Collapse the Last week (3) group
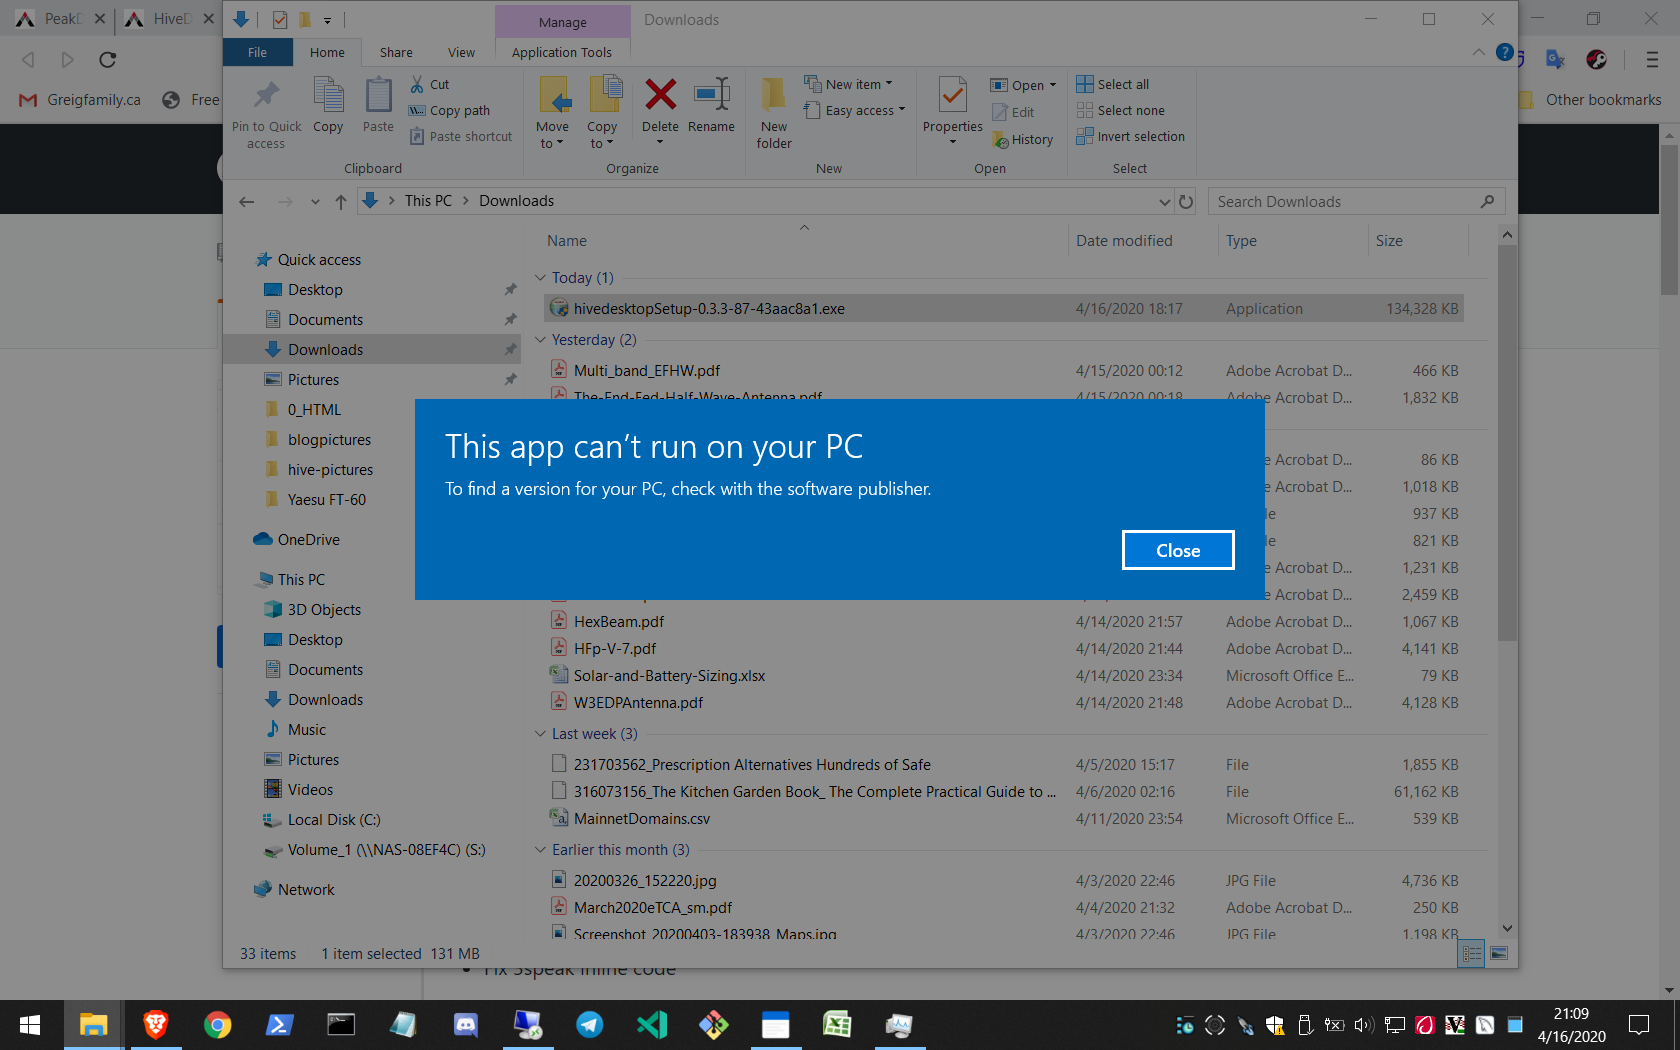Viewport: 1680px width, 1050px height. pos(540,734)
